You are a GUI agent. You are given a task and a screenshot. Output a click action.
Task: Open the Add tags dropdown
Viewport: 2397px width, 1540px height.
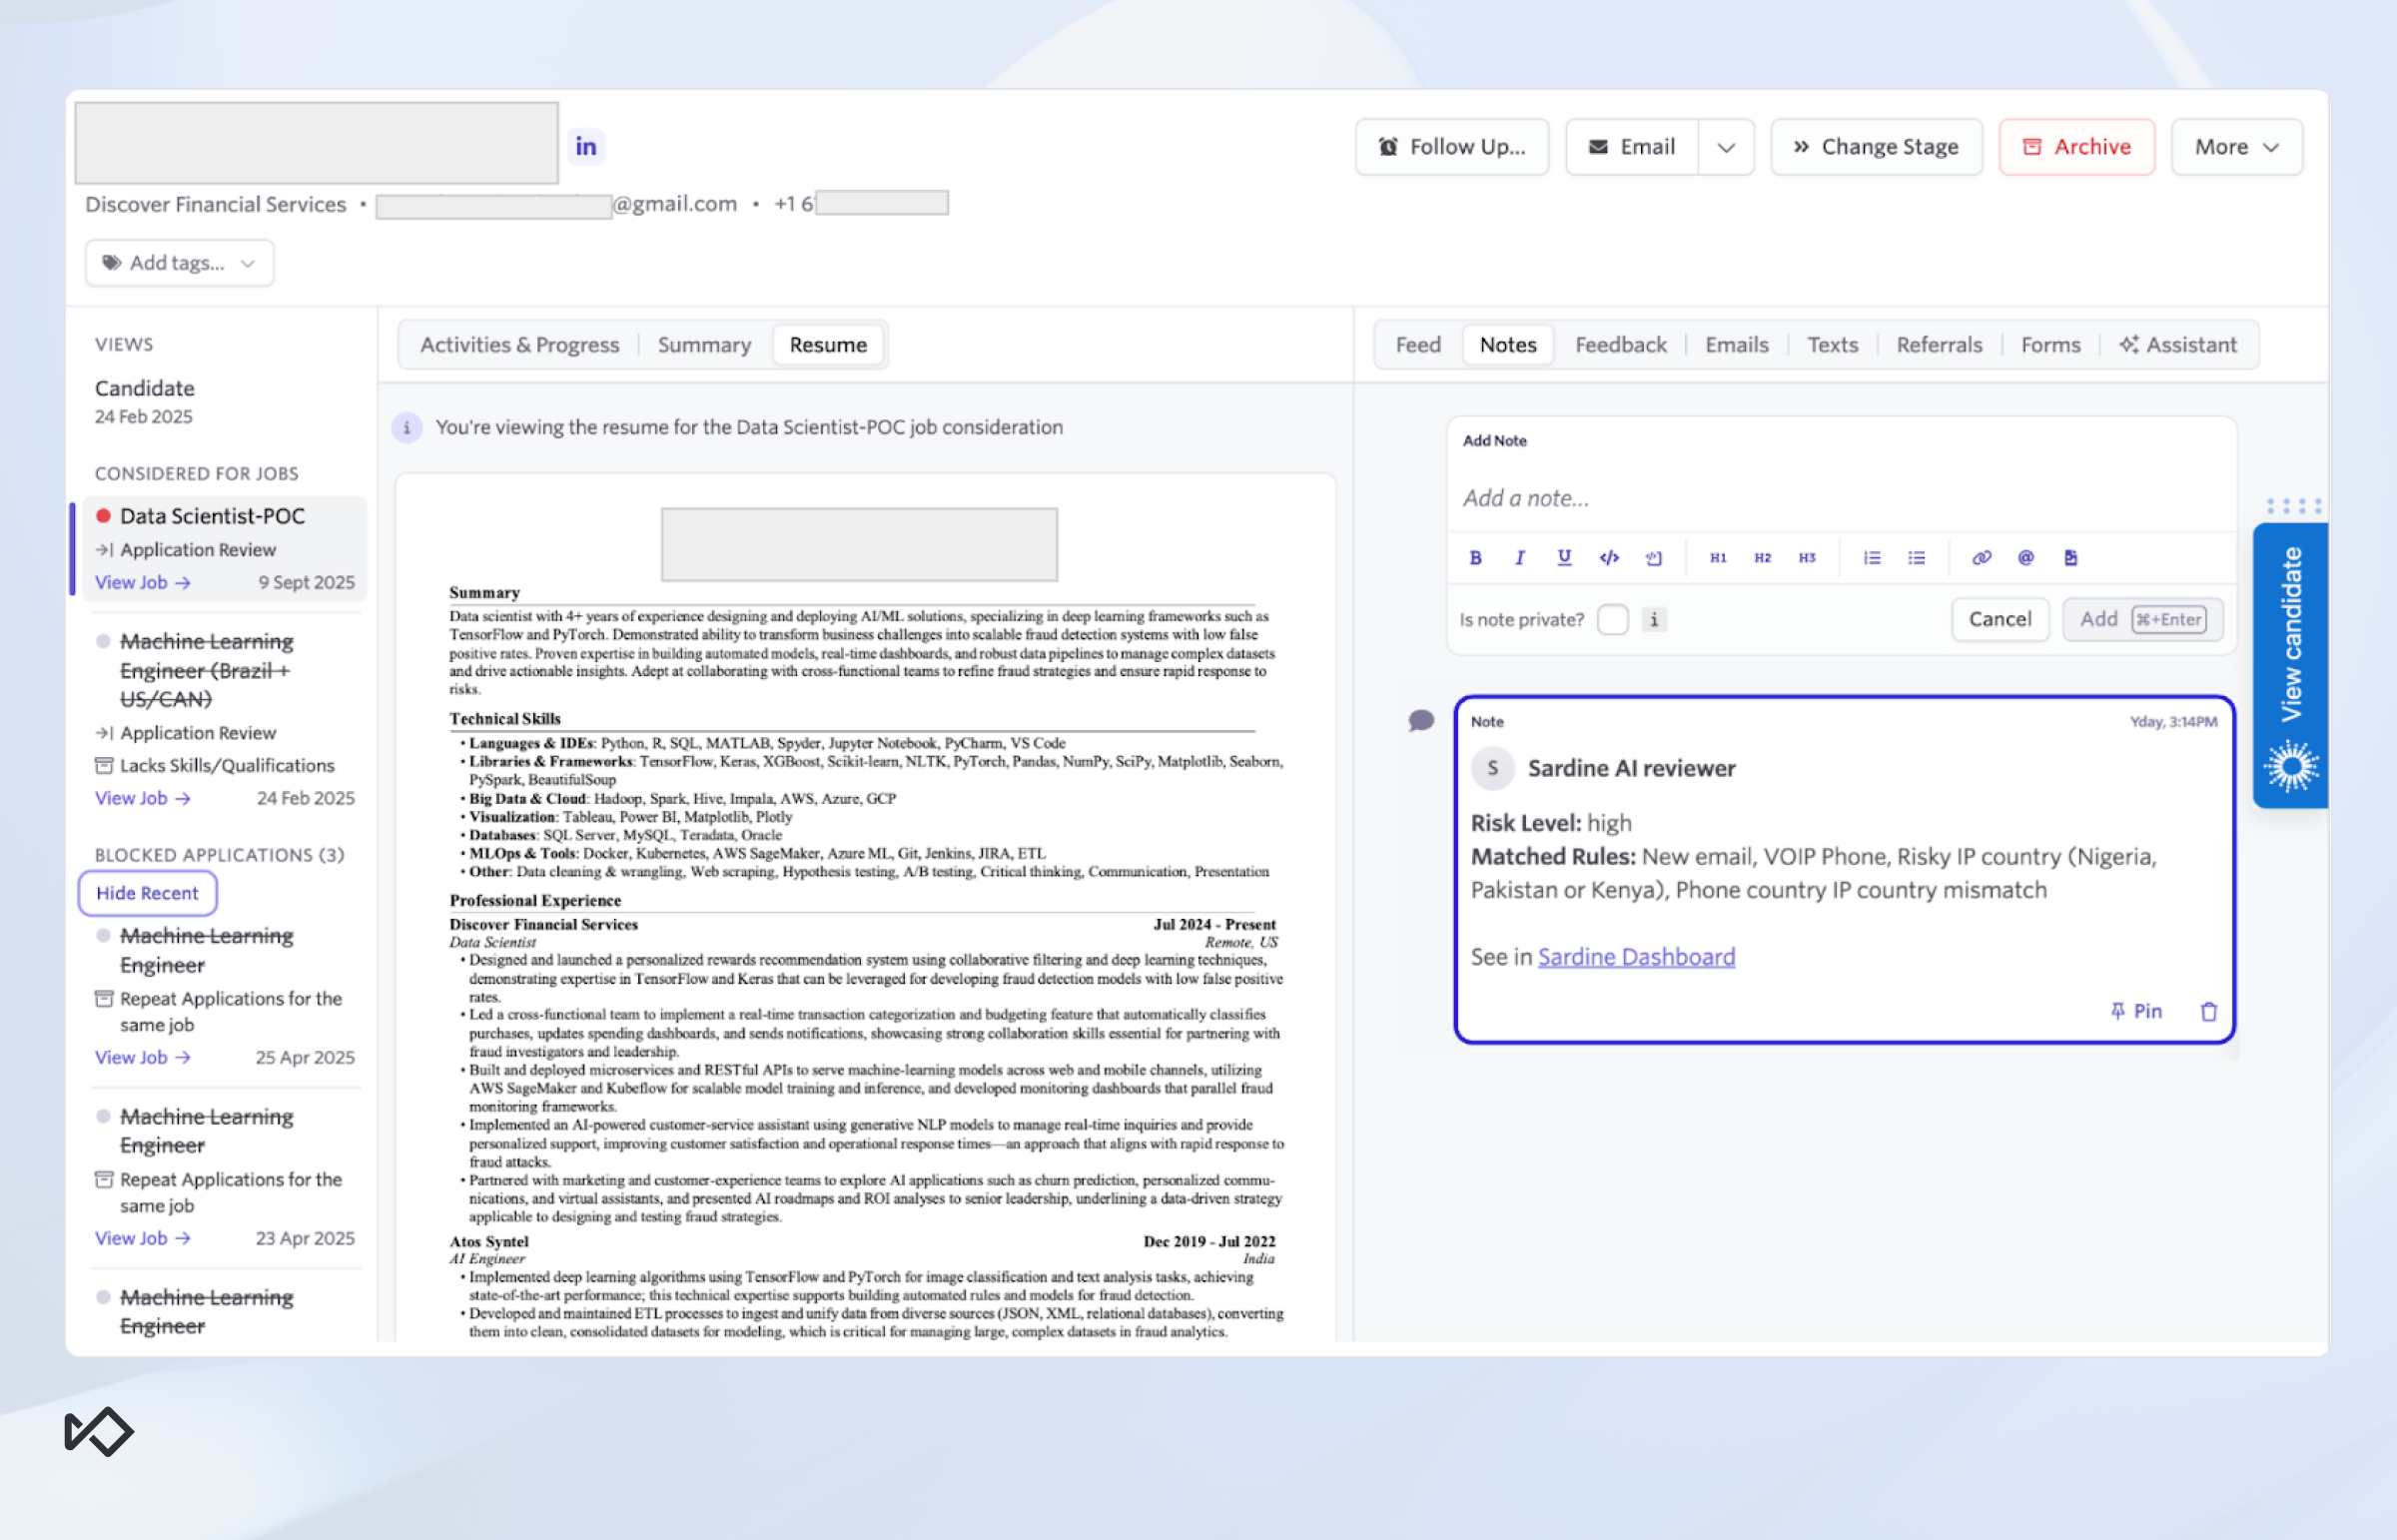(180, 263)
